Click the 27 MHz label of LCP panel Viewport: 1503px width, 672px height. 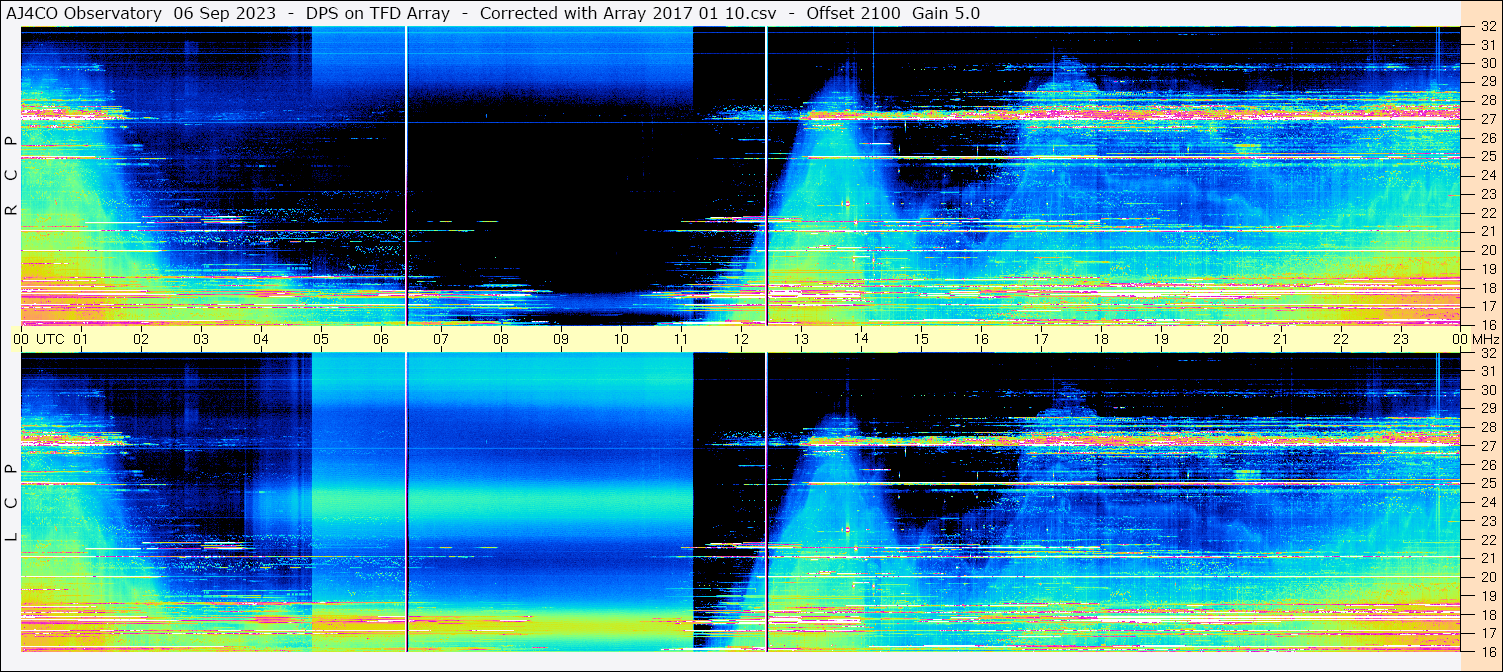point(1487,446)
